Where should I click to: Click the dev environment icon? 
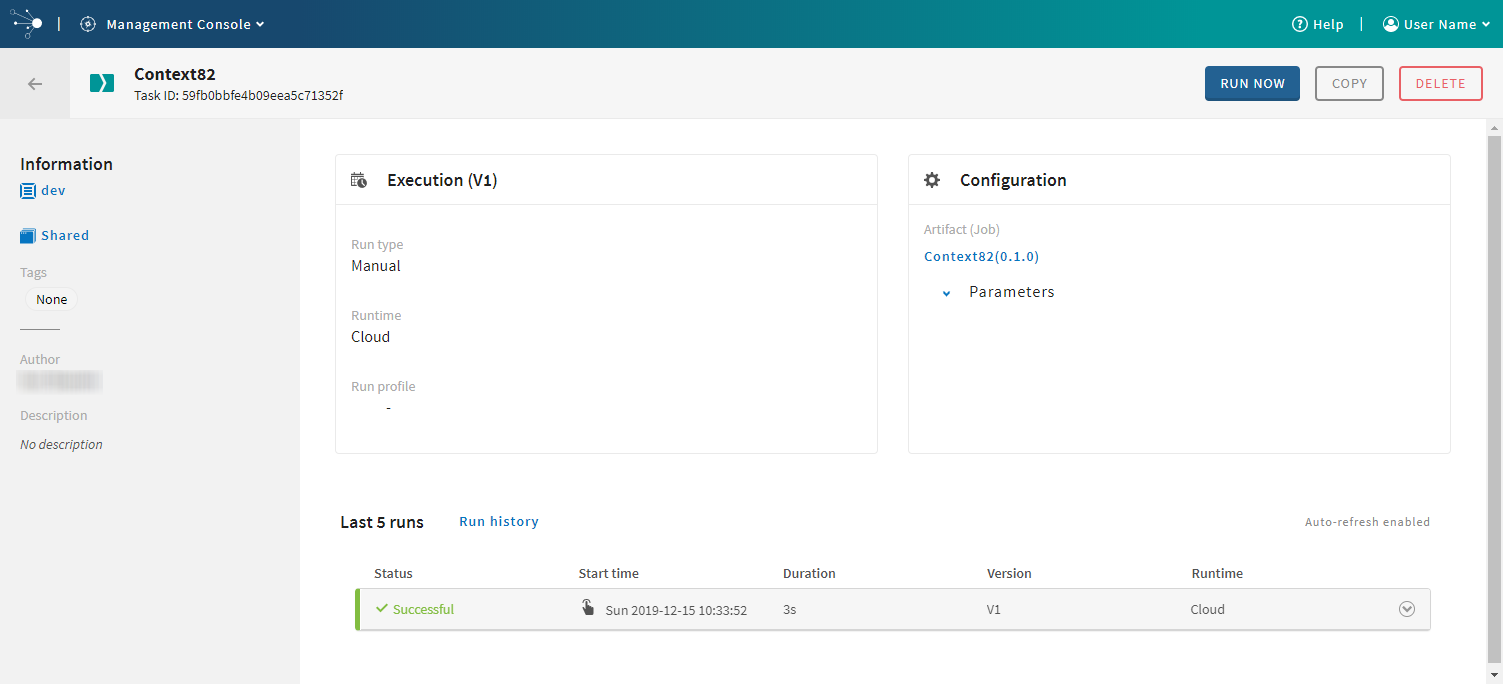pos(28,191)
